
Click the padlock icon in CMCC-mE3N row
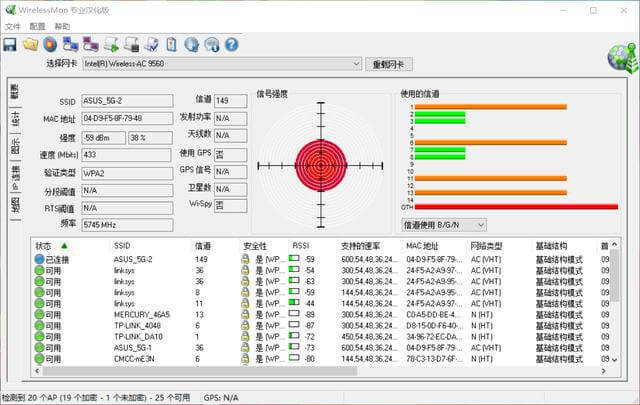245,359
